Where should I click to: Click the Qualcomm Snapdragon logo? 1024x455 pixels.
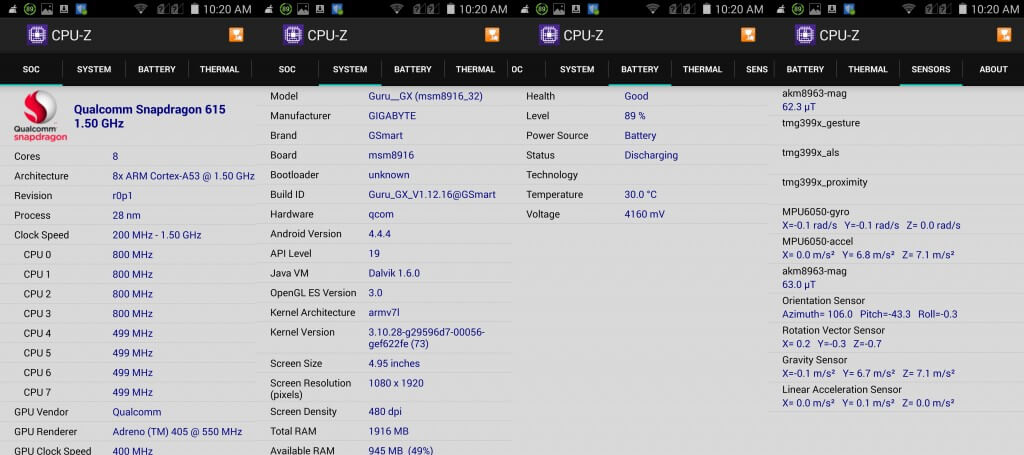(40, 116)
